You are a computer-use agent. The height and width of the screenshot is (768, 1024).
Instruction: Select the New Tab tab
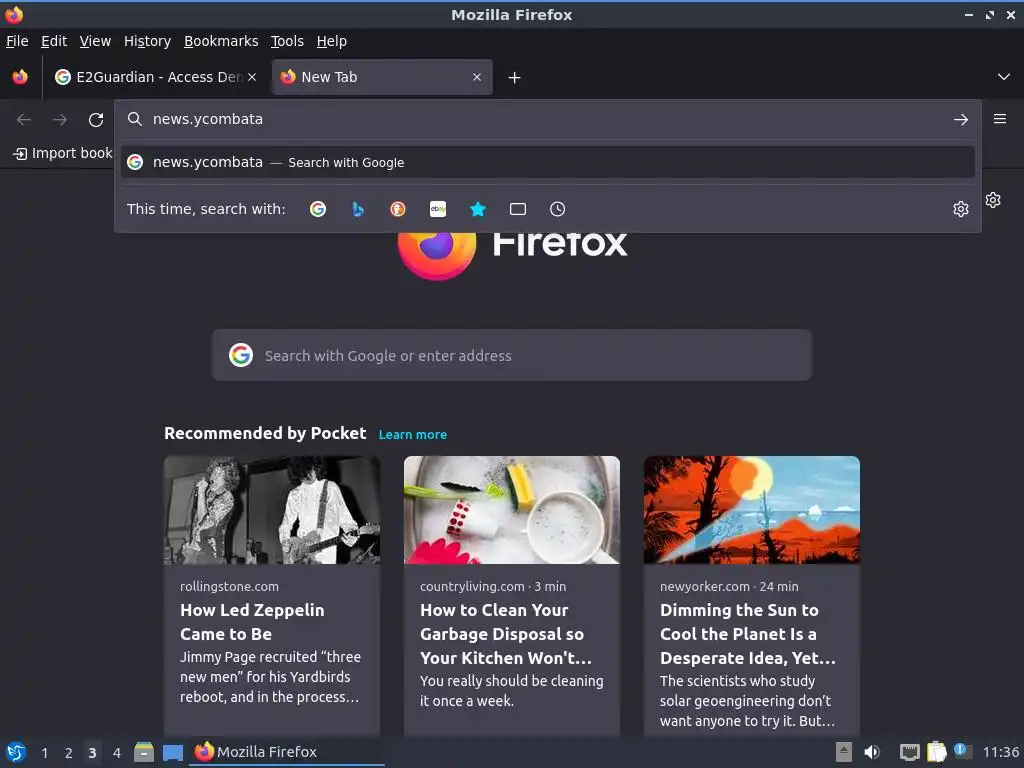pyautogui.click(x=382, y=77)
